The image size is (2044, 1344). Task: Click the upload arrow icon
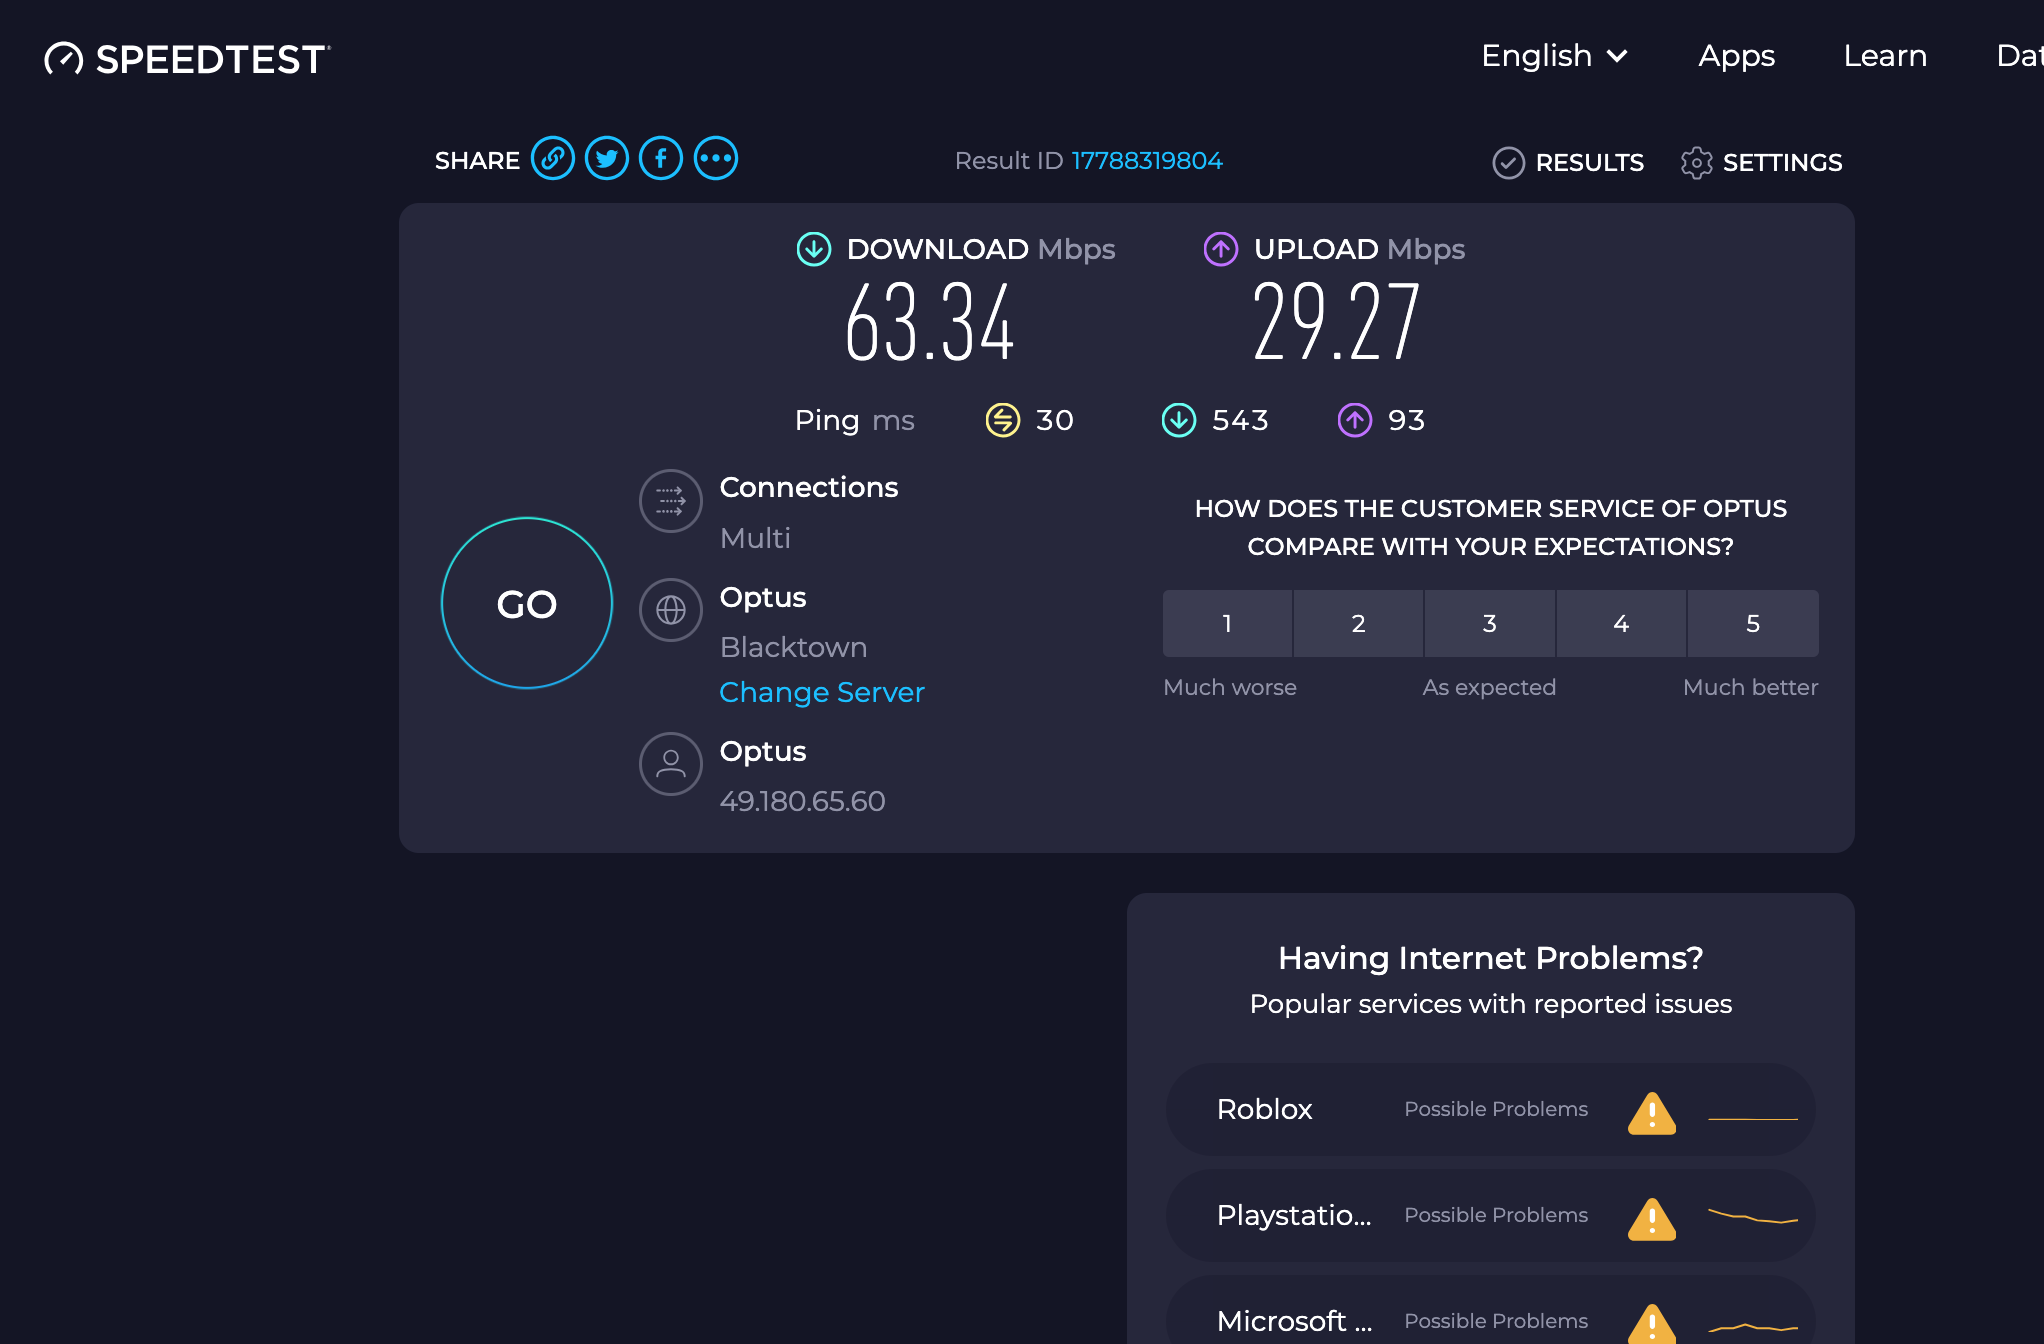(1221, 249)
